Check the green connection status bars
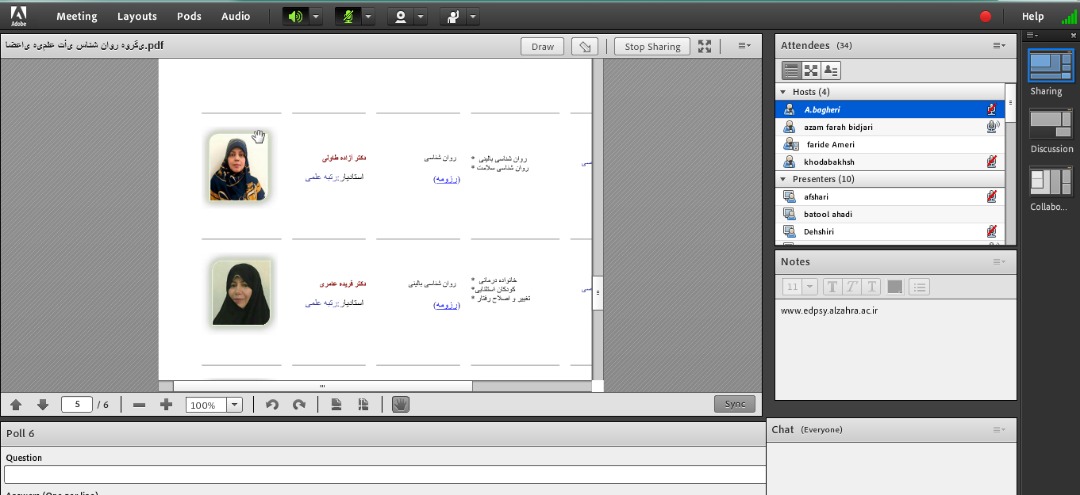 click(x=1068, y=17)
